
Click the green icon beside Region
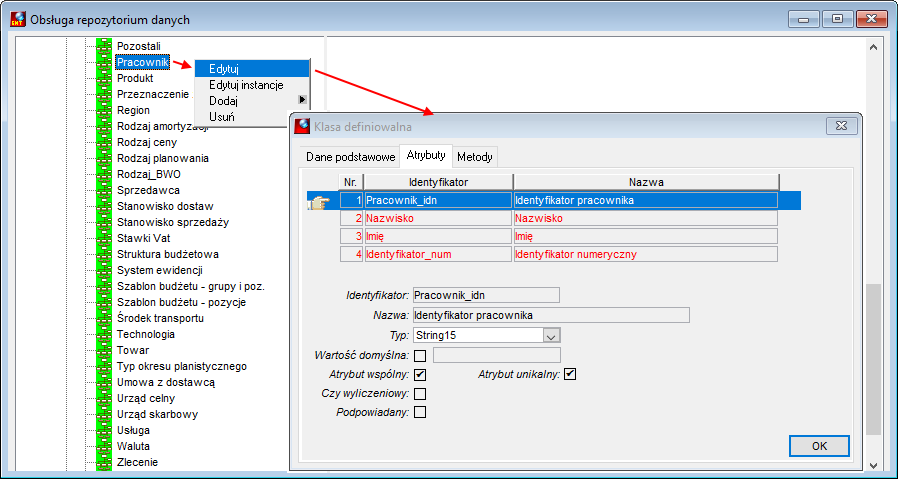tap(103, 110)
